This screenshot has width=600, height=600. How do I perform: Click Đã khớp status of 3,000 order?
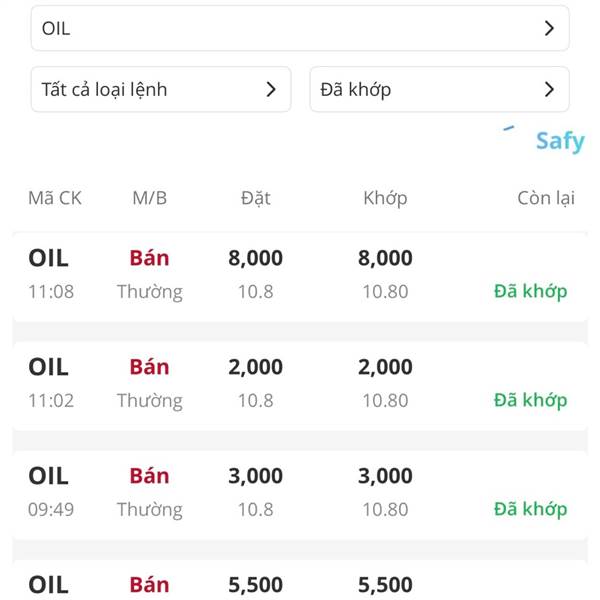[530, 509]
